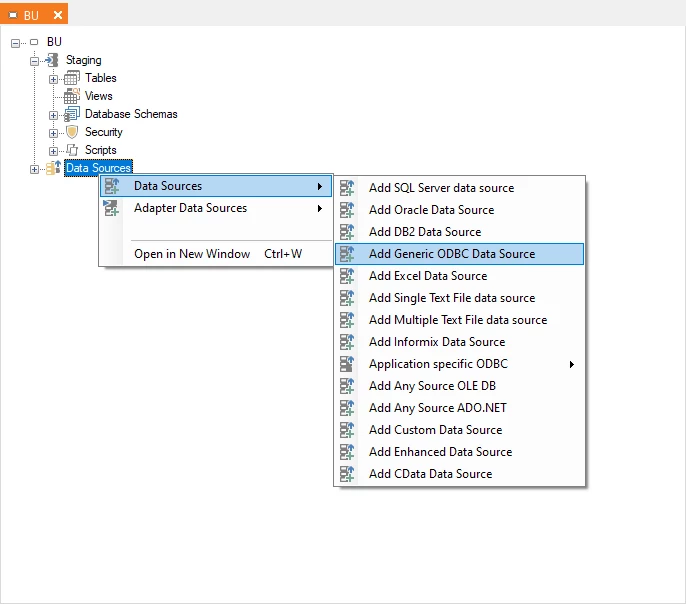686x604 pixels.
Task: Expand the Data Sources tree node
Action: point(34,169)
